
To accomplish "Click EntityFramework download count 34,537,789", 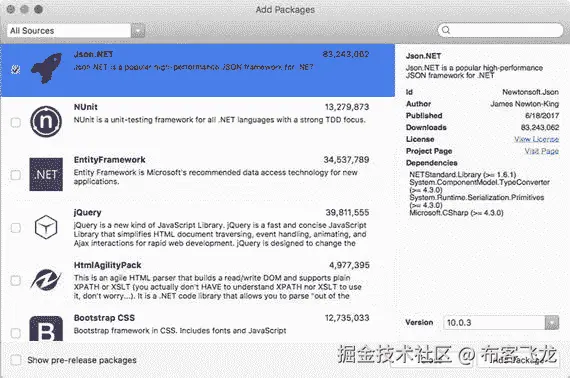I will pyautogui.click(x=346, y=160).
